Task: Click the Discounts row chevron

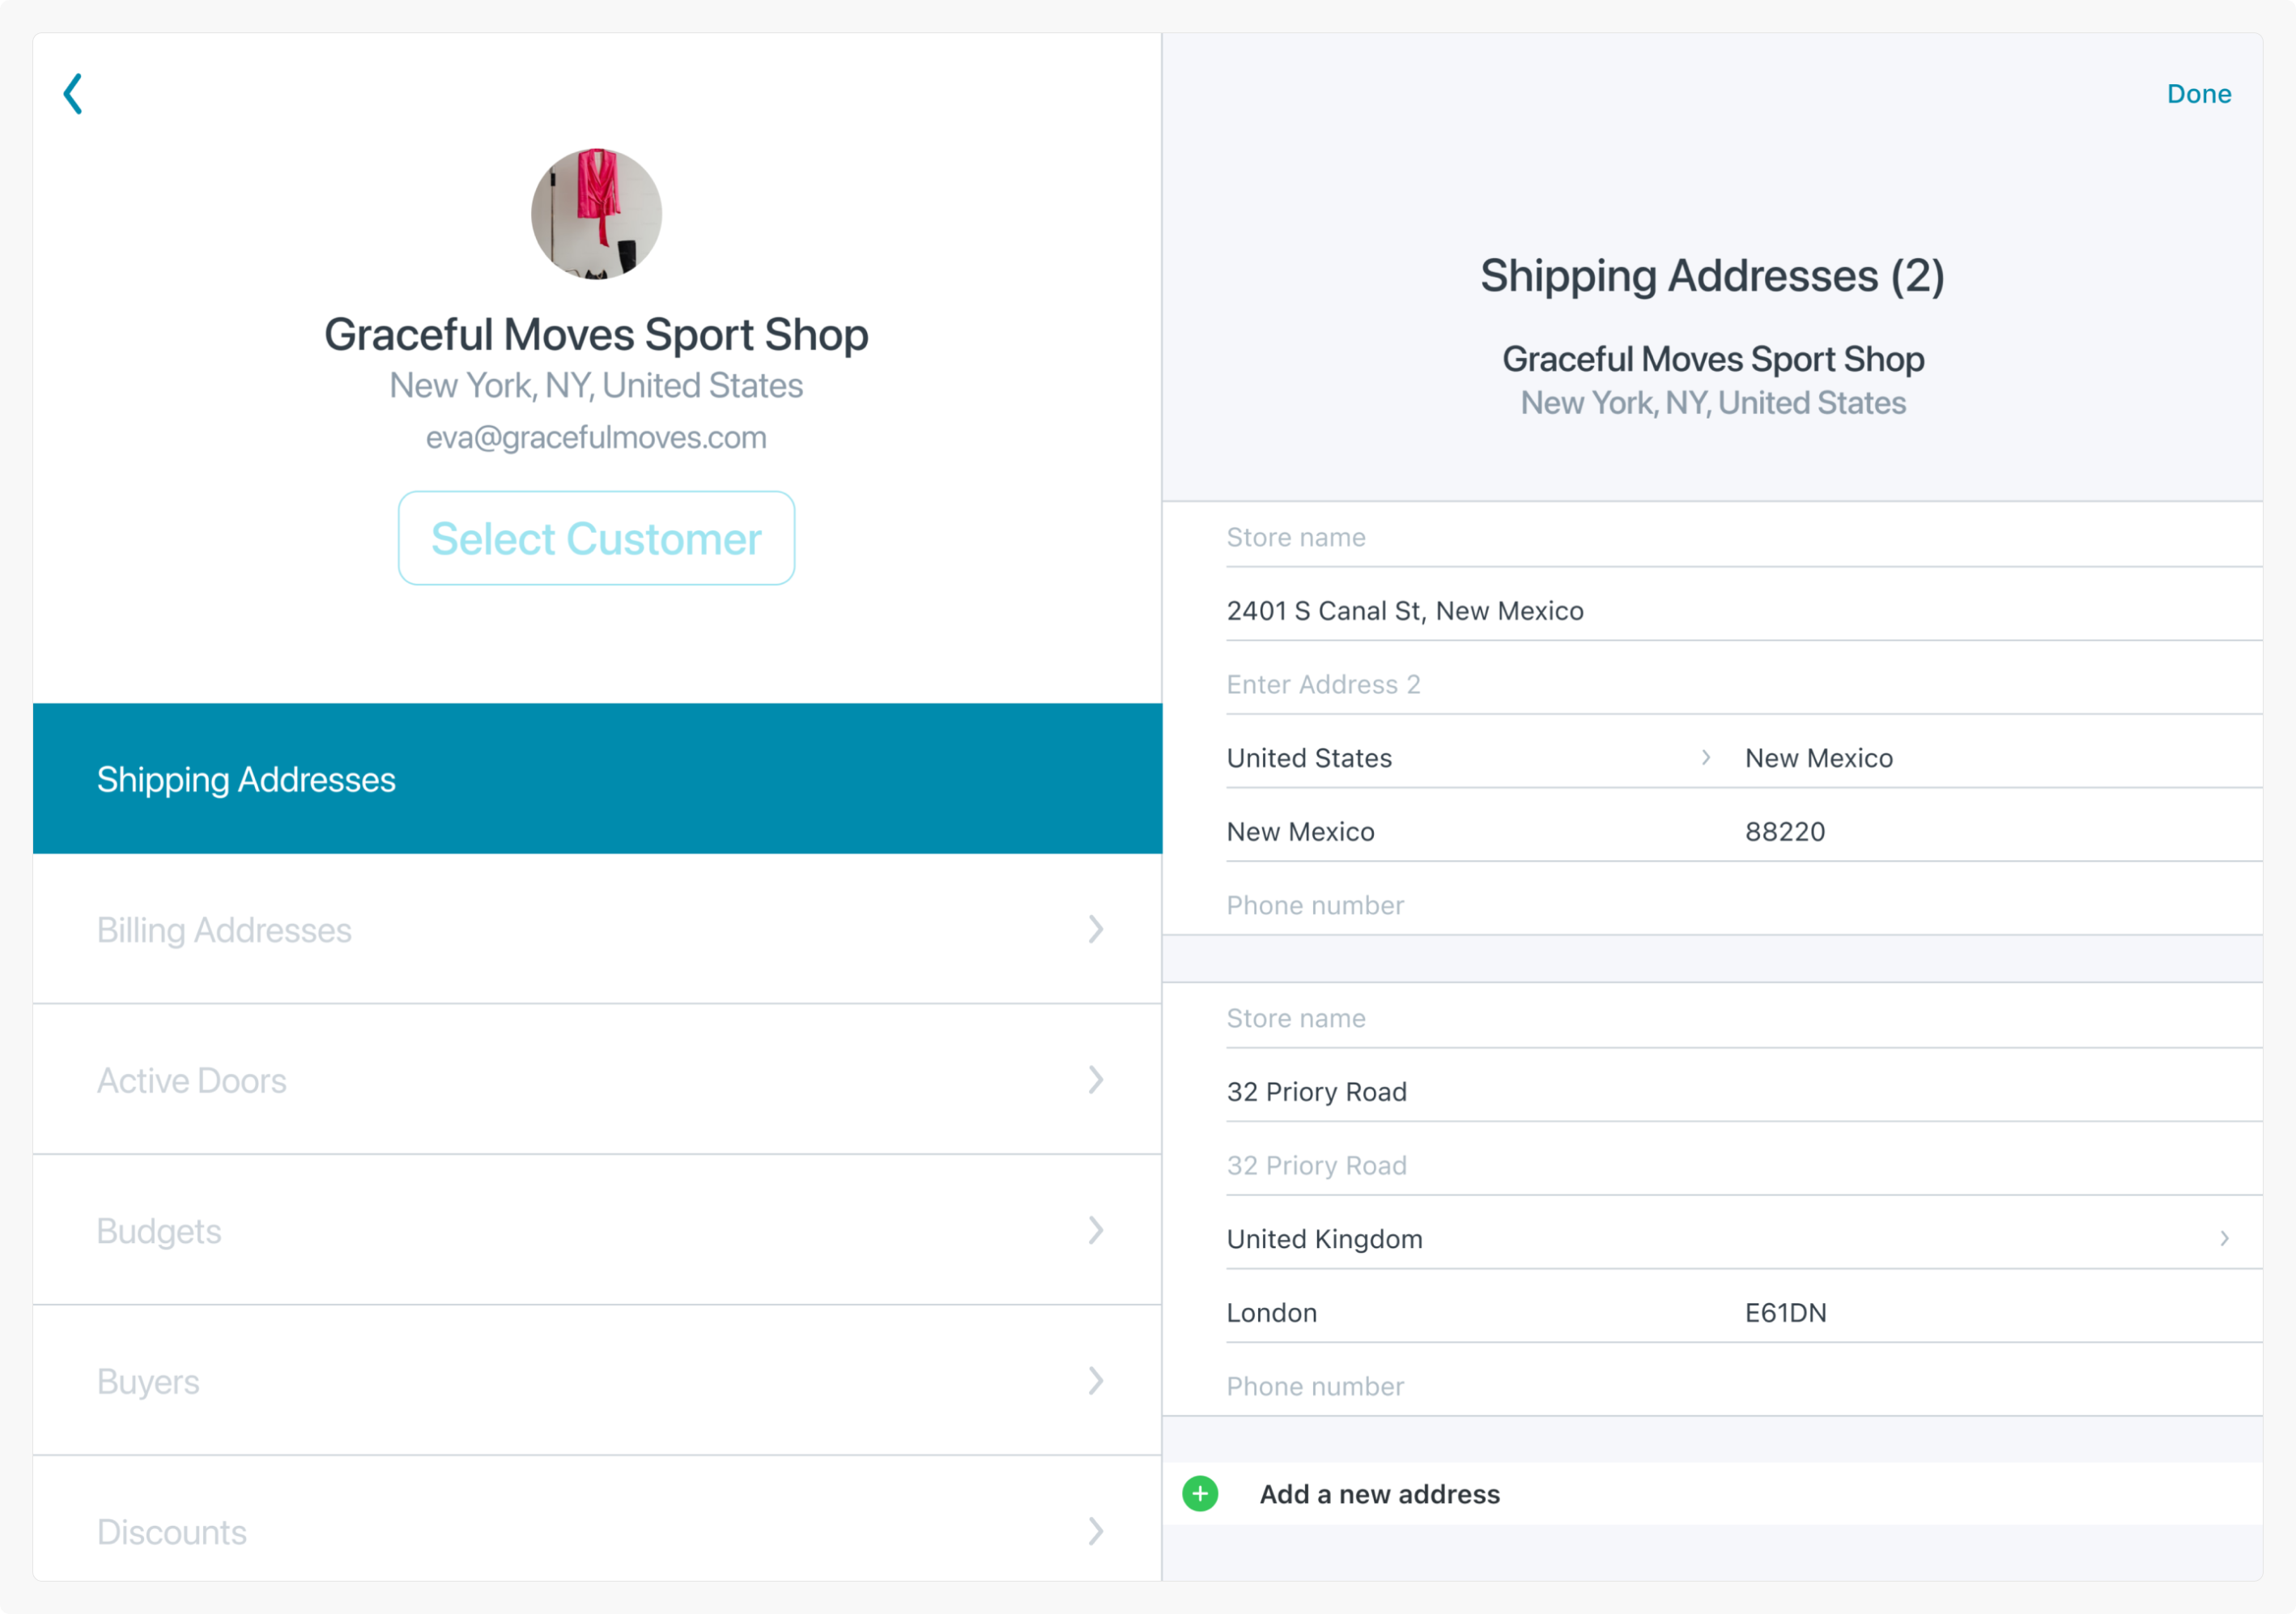Action: tap(1096, 1531)
